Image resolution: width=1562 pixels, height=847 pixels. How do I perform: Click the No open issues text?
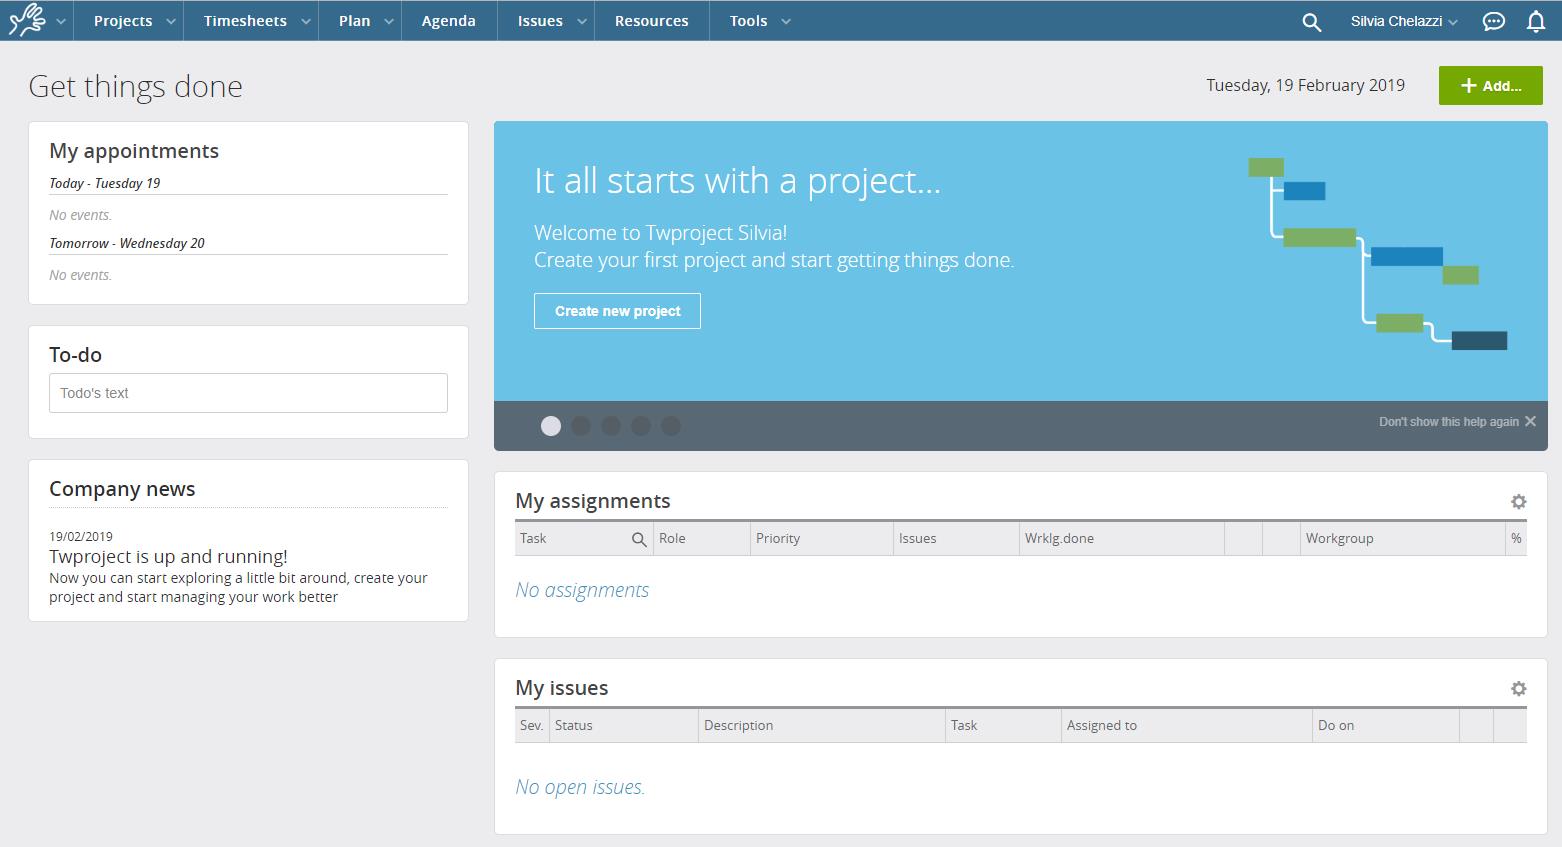pos(580,787)
